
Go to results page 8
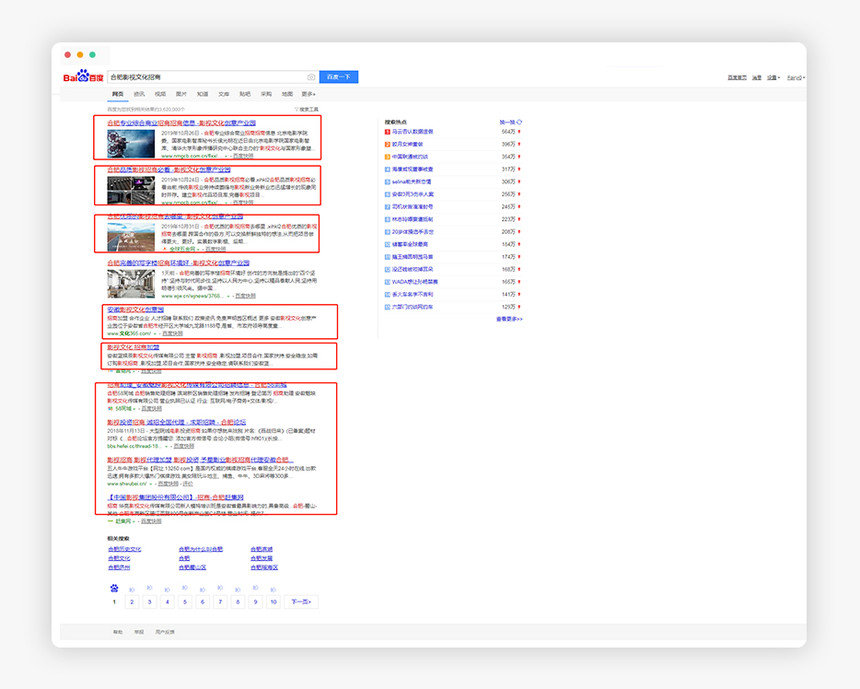[237, 602]
